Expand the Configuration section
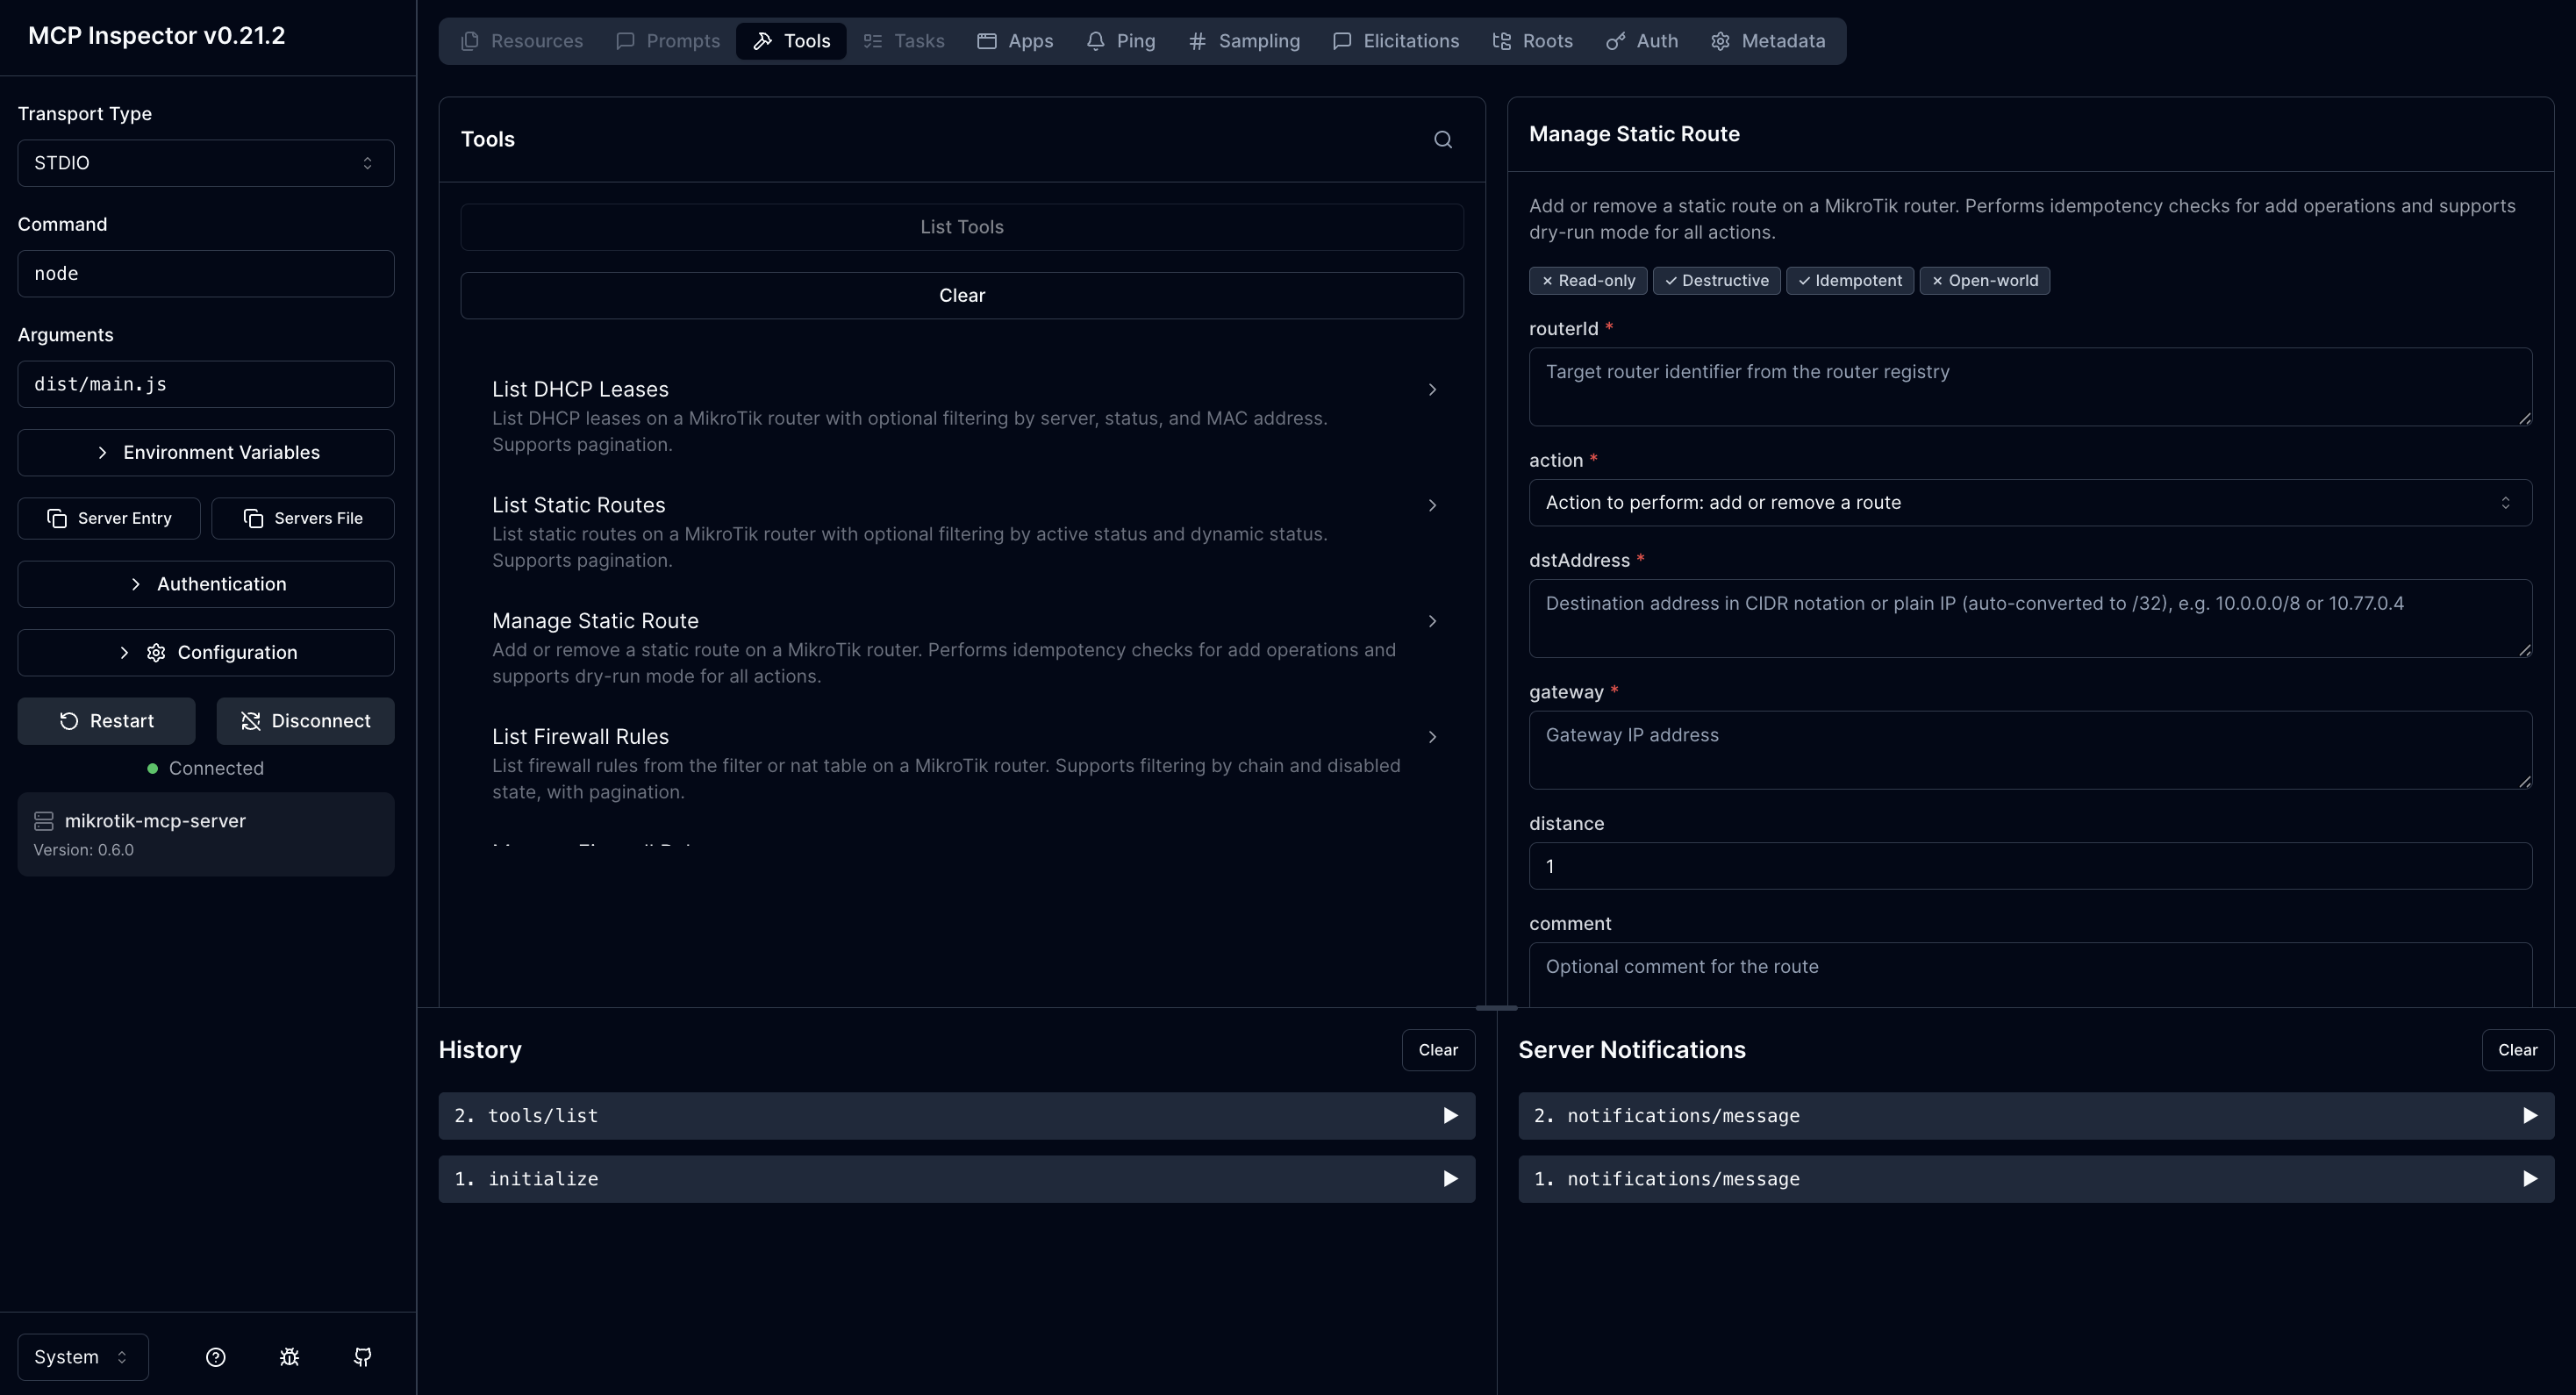Viewport: 2576px width, 1395px height. 206,653
